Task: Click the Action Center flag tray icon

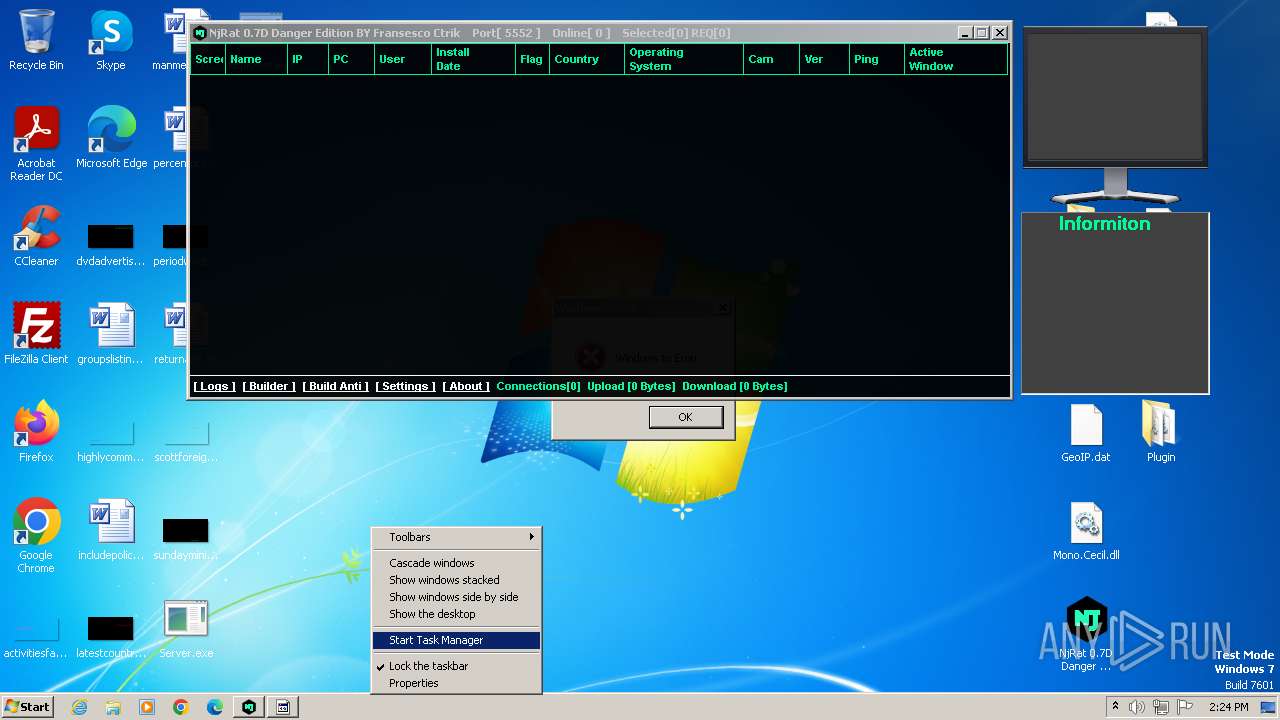Action: point(1185,707)
